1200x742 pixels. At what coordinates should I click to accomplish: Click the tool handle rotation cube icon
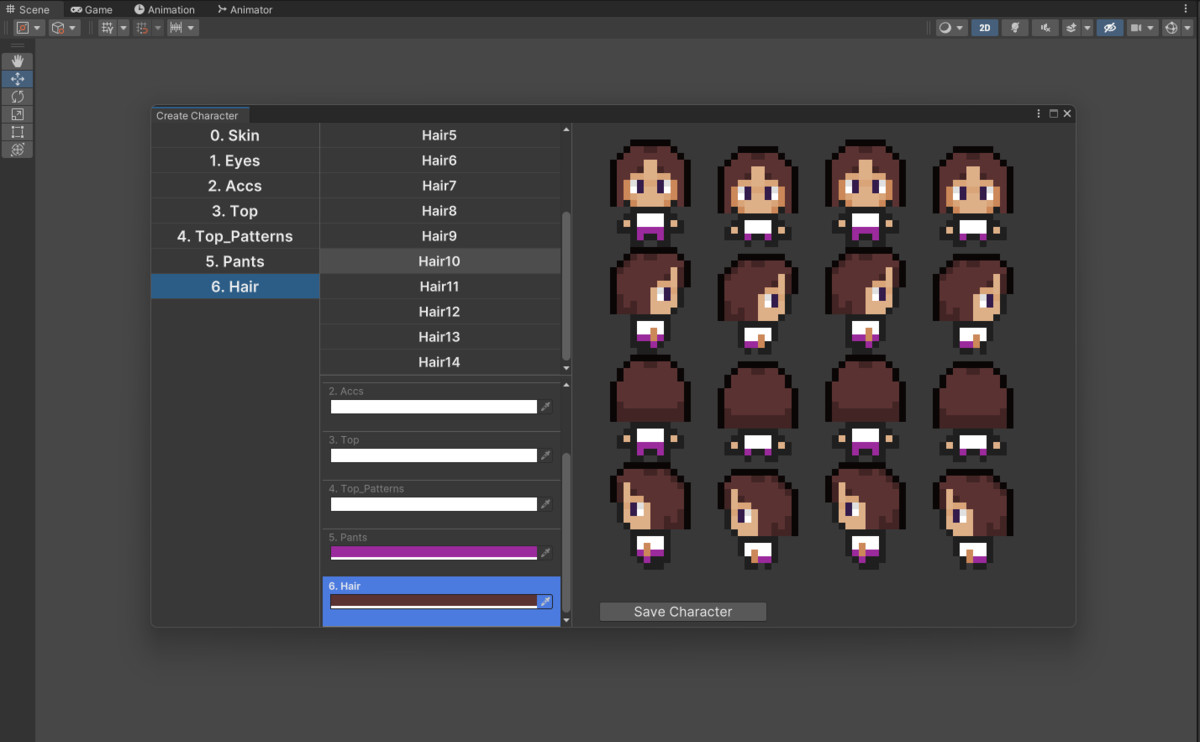[58, 28]
